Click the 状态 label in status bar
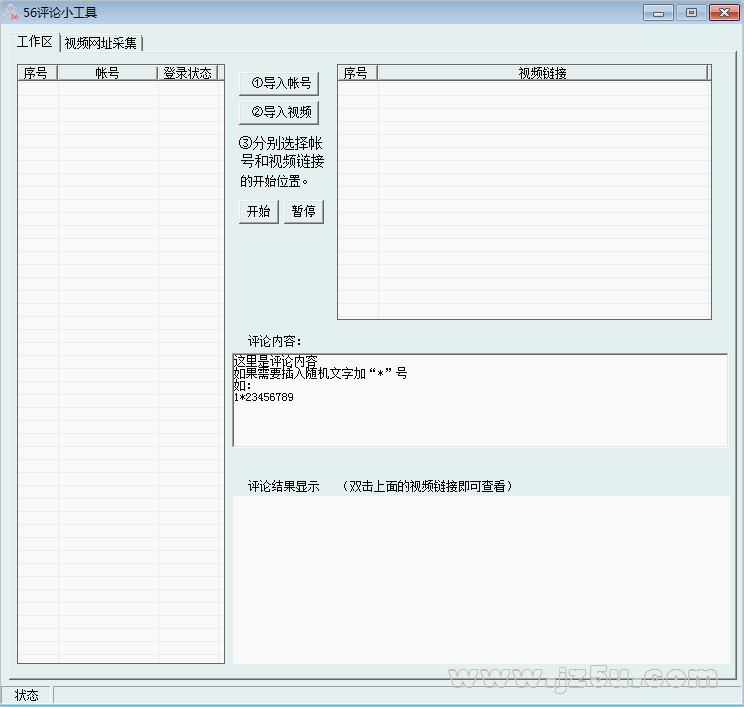Viewport: 744px width, 707px height. [27, 696]
